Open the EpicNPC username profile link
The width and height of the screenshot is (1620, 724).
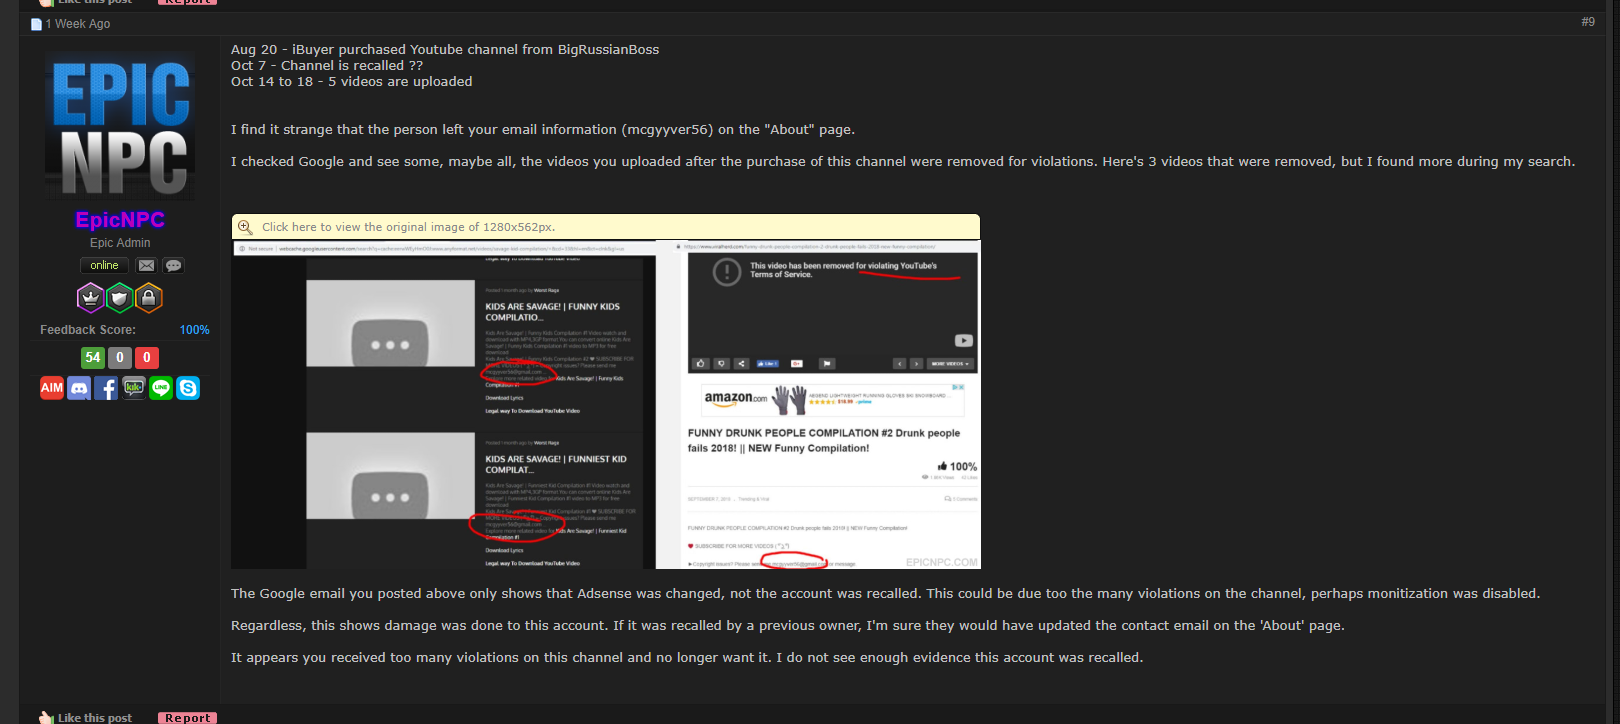(120, 220)
